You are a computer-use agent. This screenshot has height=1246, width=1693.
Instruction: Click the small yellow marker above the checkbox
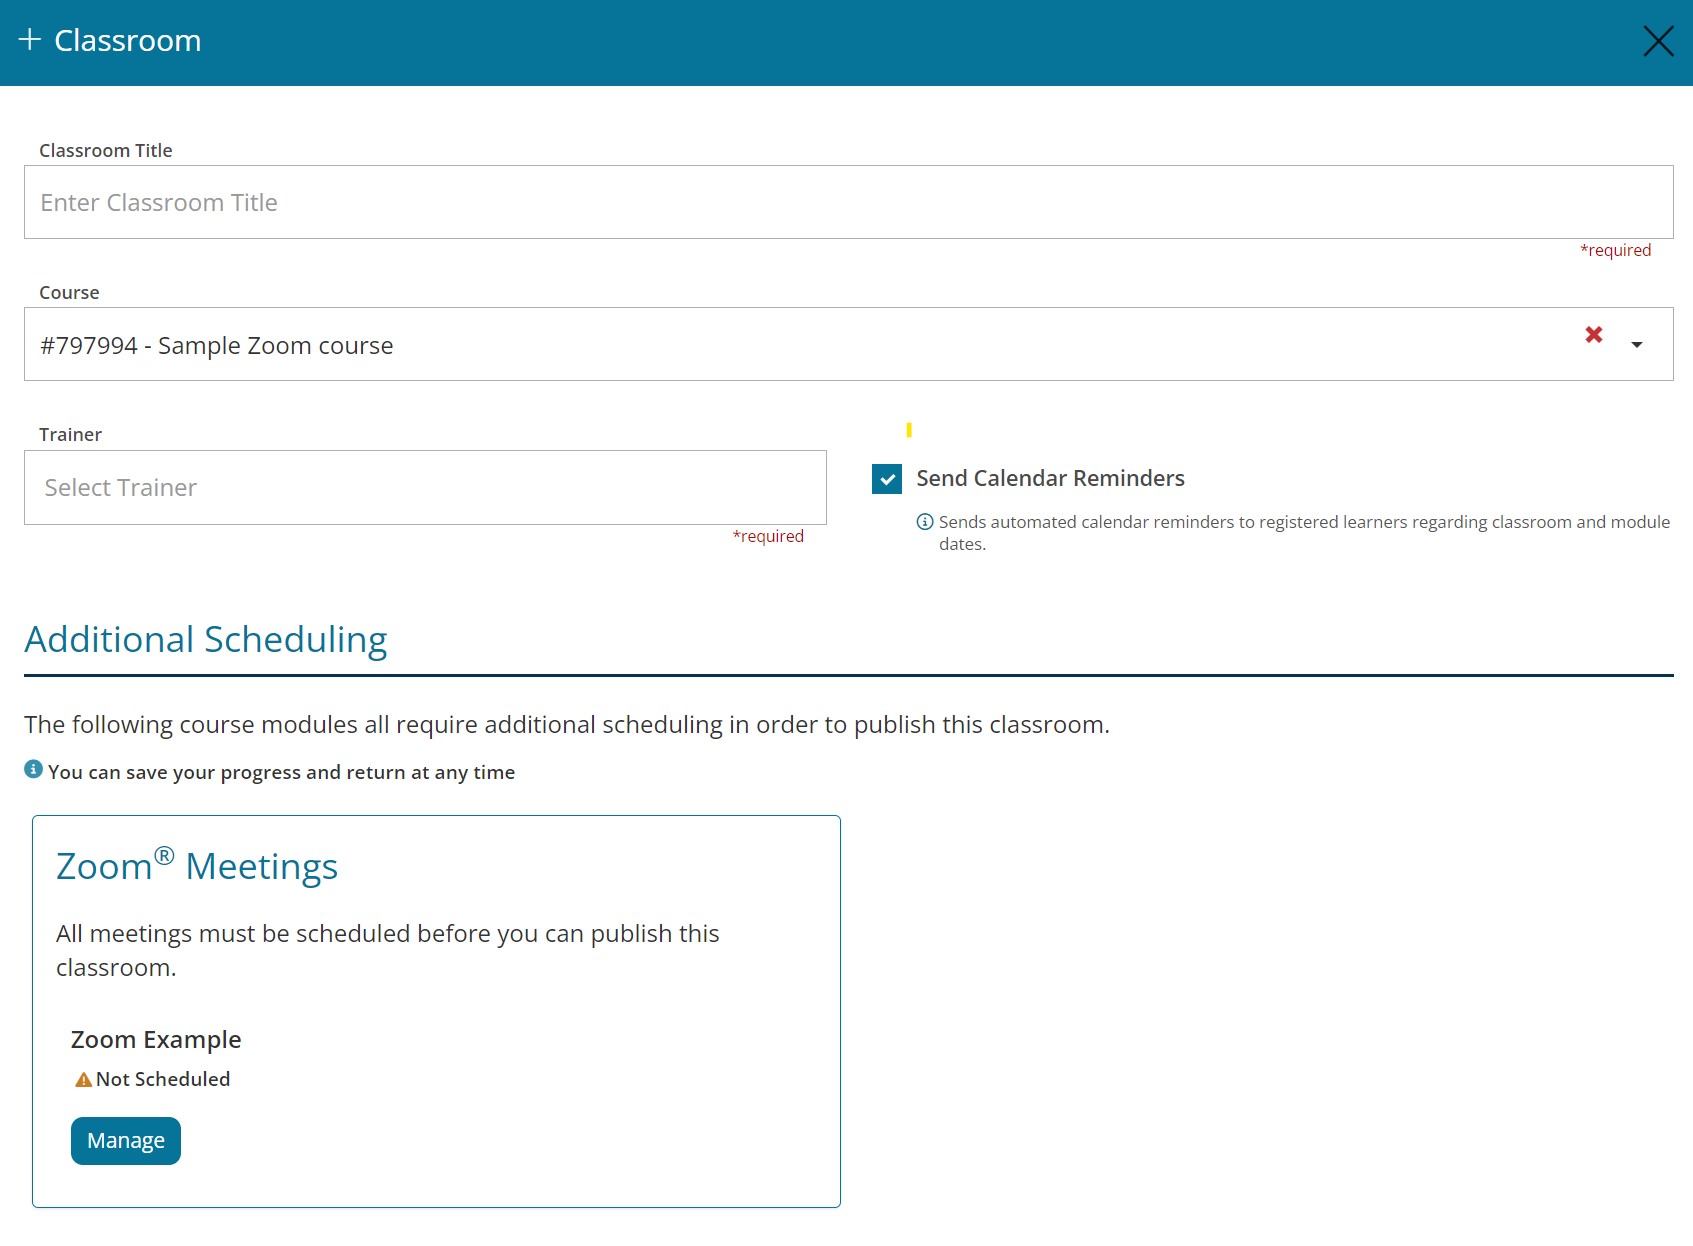click(x=909, y=430)
